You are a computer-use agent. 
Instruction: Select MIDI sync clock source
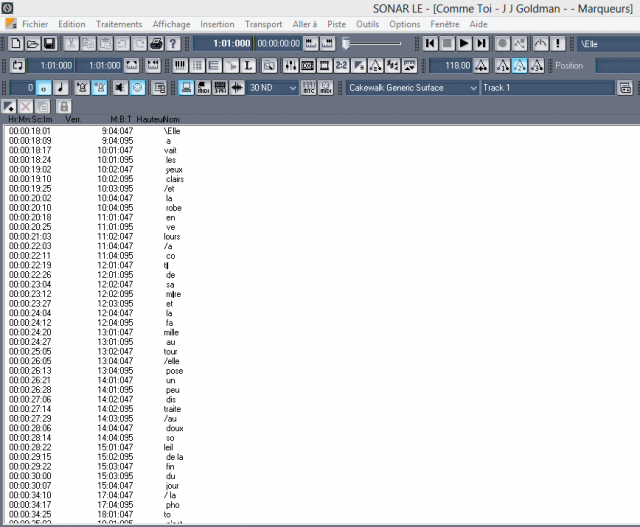203,87
